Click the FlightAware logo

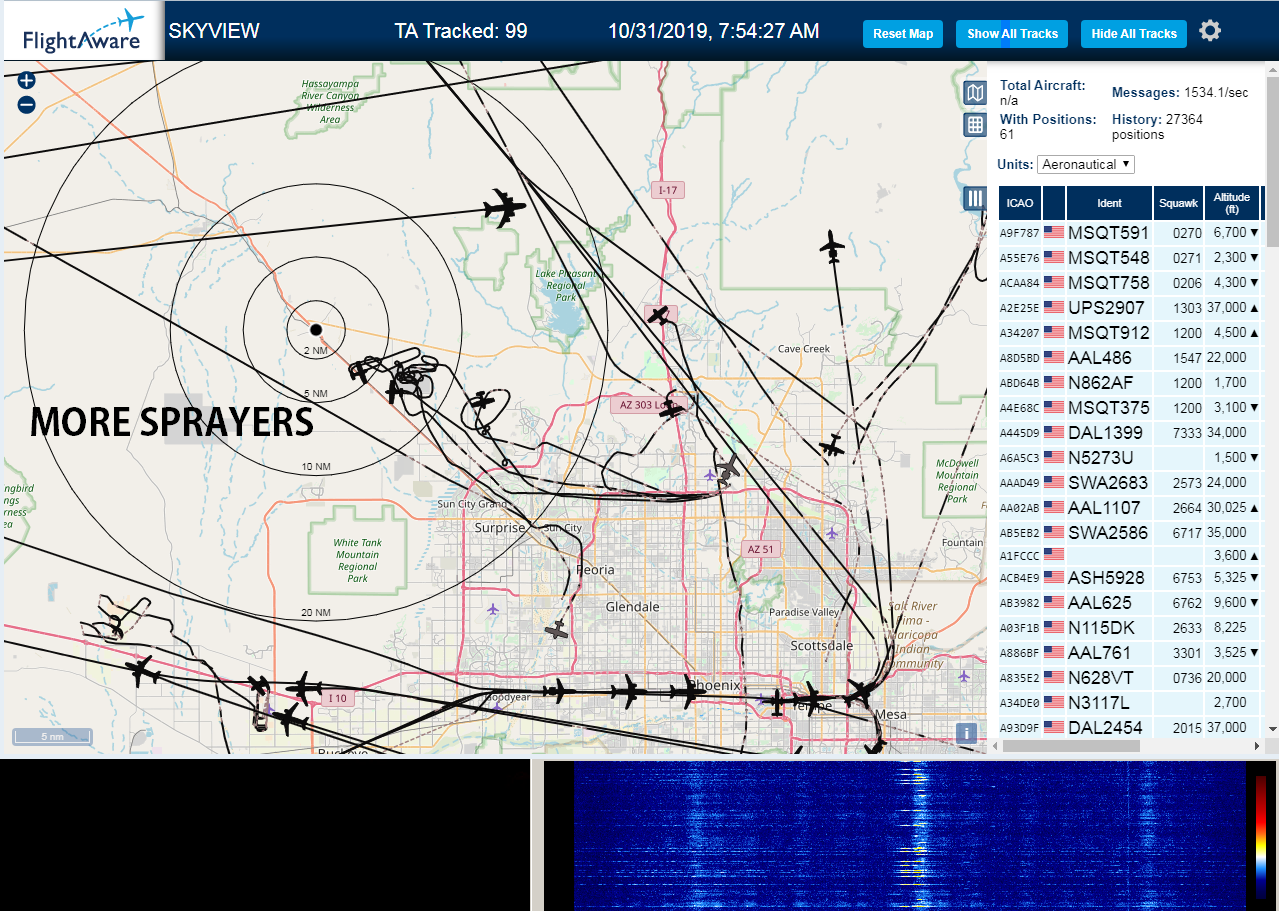coord(82,32)
